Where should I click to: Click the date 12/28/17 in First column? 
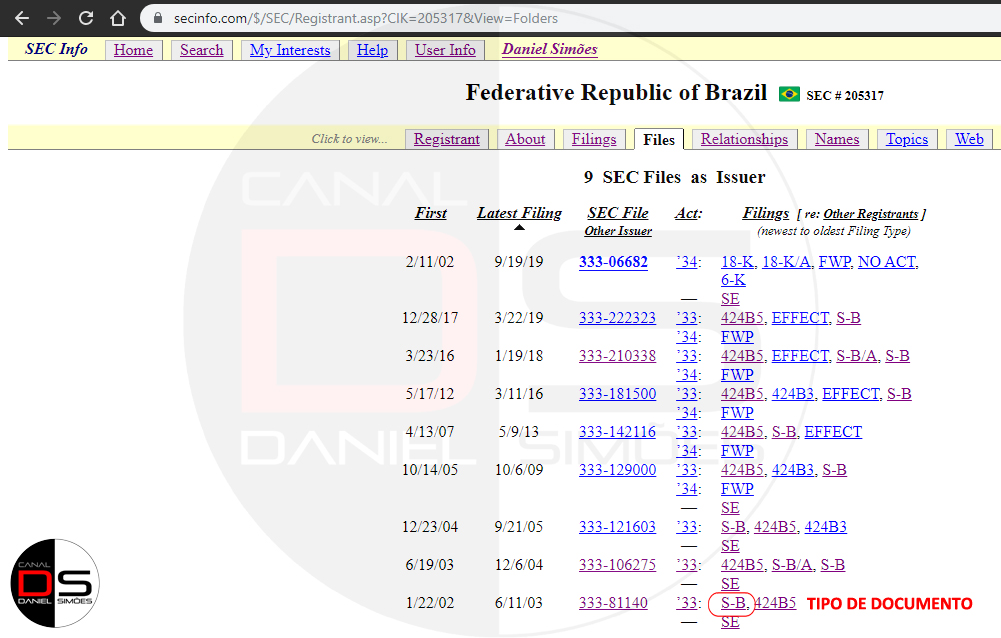(430, 318)
